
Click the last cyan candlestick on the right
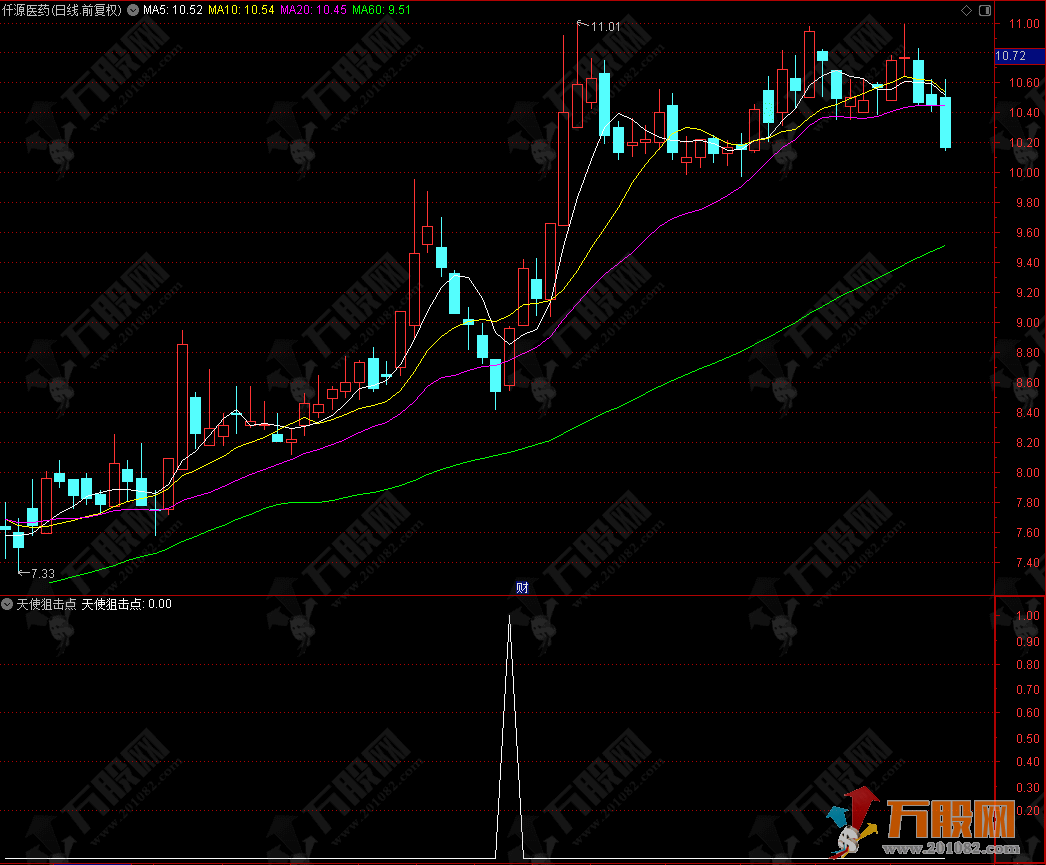click(945, 123)
